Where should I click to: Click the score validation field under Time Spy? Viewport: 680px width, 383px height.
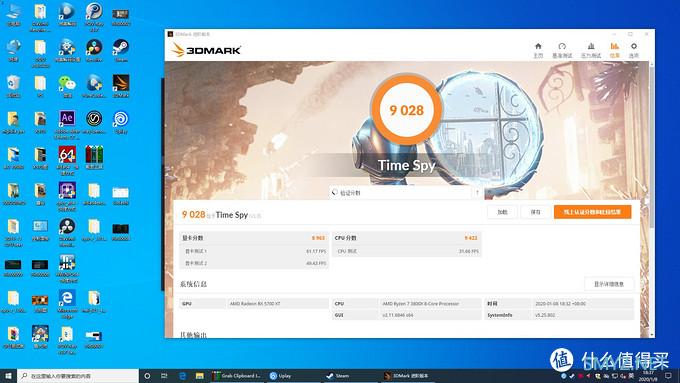coord(400,193)
